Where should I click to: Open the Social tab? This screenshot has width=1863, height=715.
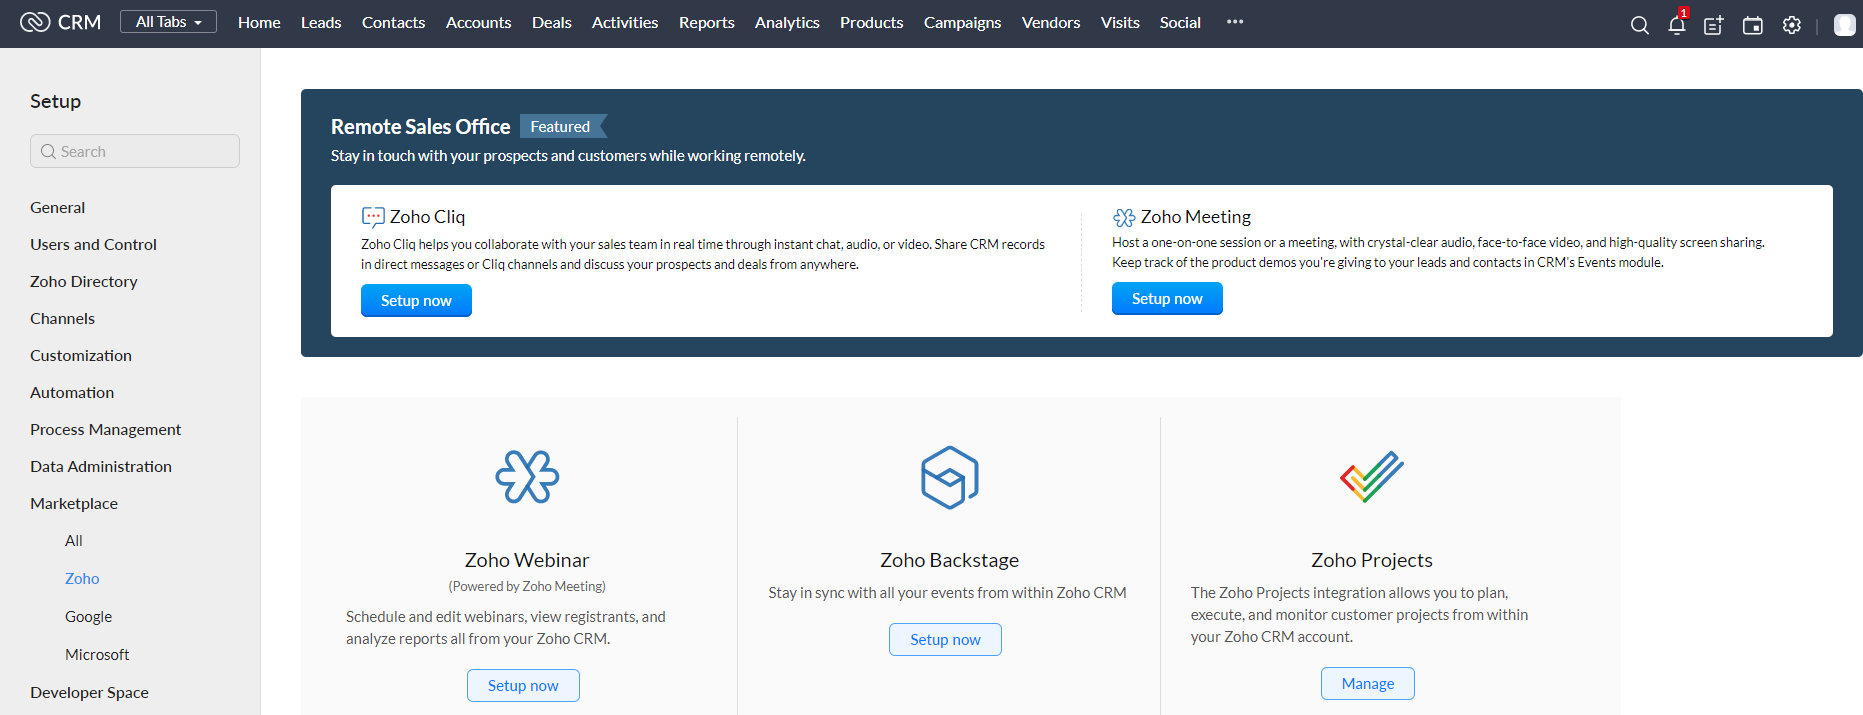(1180, 22)
